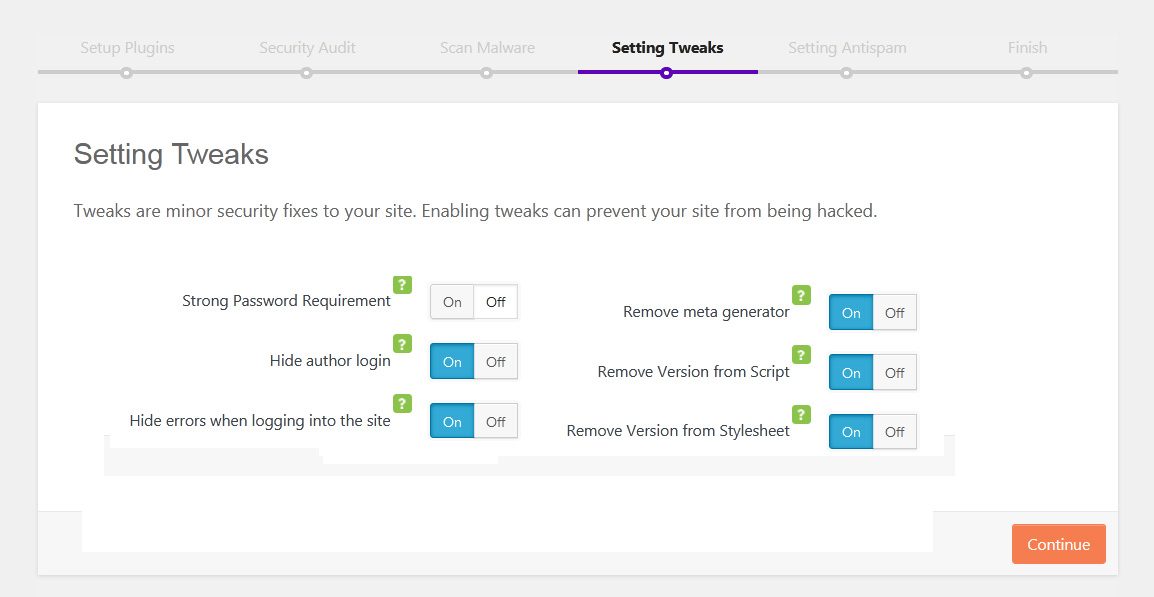Select the Setting Antispam step
Viewport: 1154px width, 597px height.
(846, 48)
